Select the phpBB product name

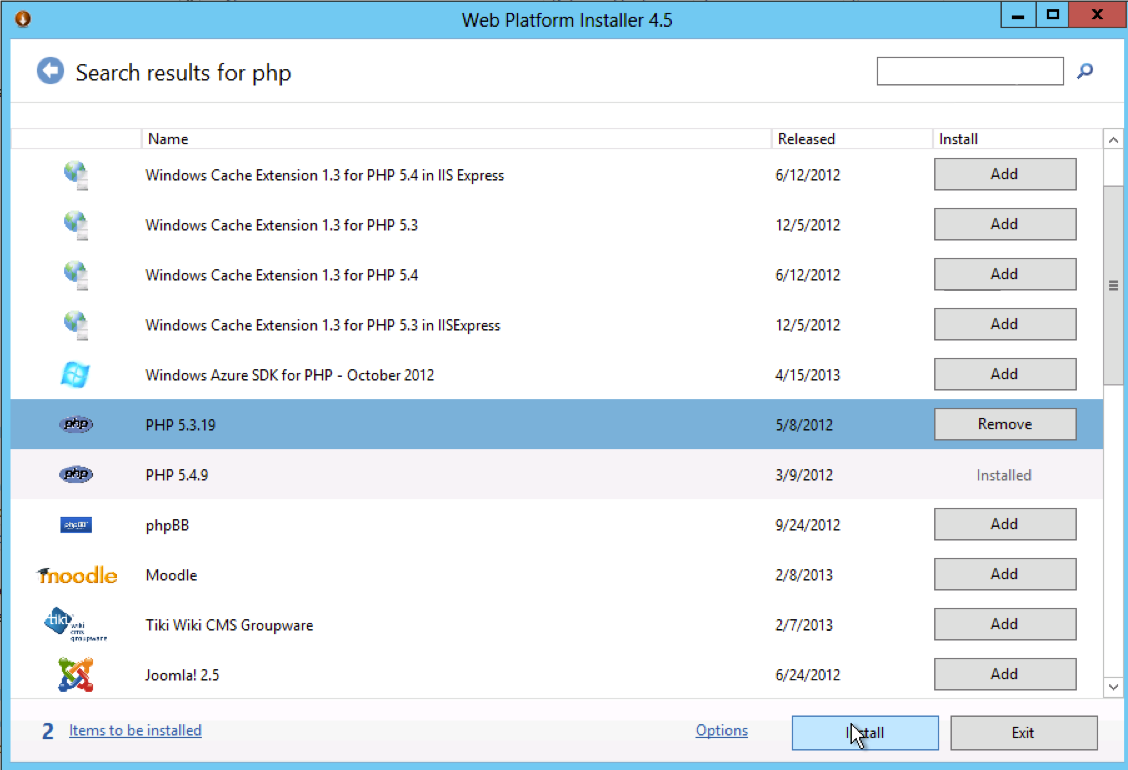[168, 525]
